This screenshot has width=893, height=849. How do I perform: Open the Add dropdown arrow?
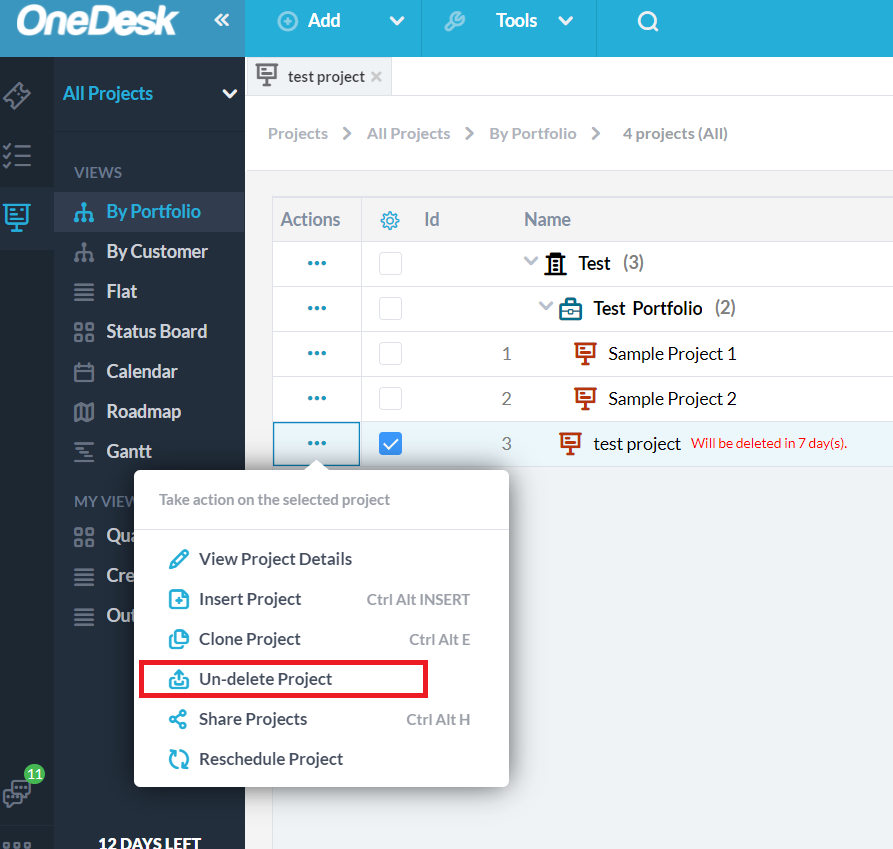[x=397, y=22]
